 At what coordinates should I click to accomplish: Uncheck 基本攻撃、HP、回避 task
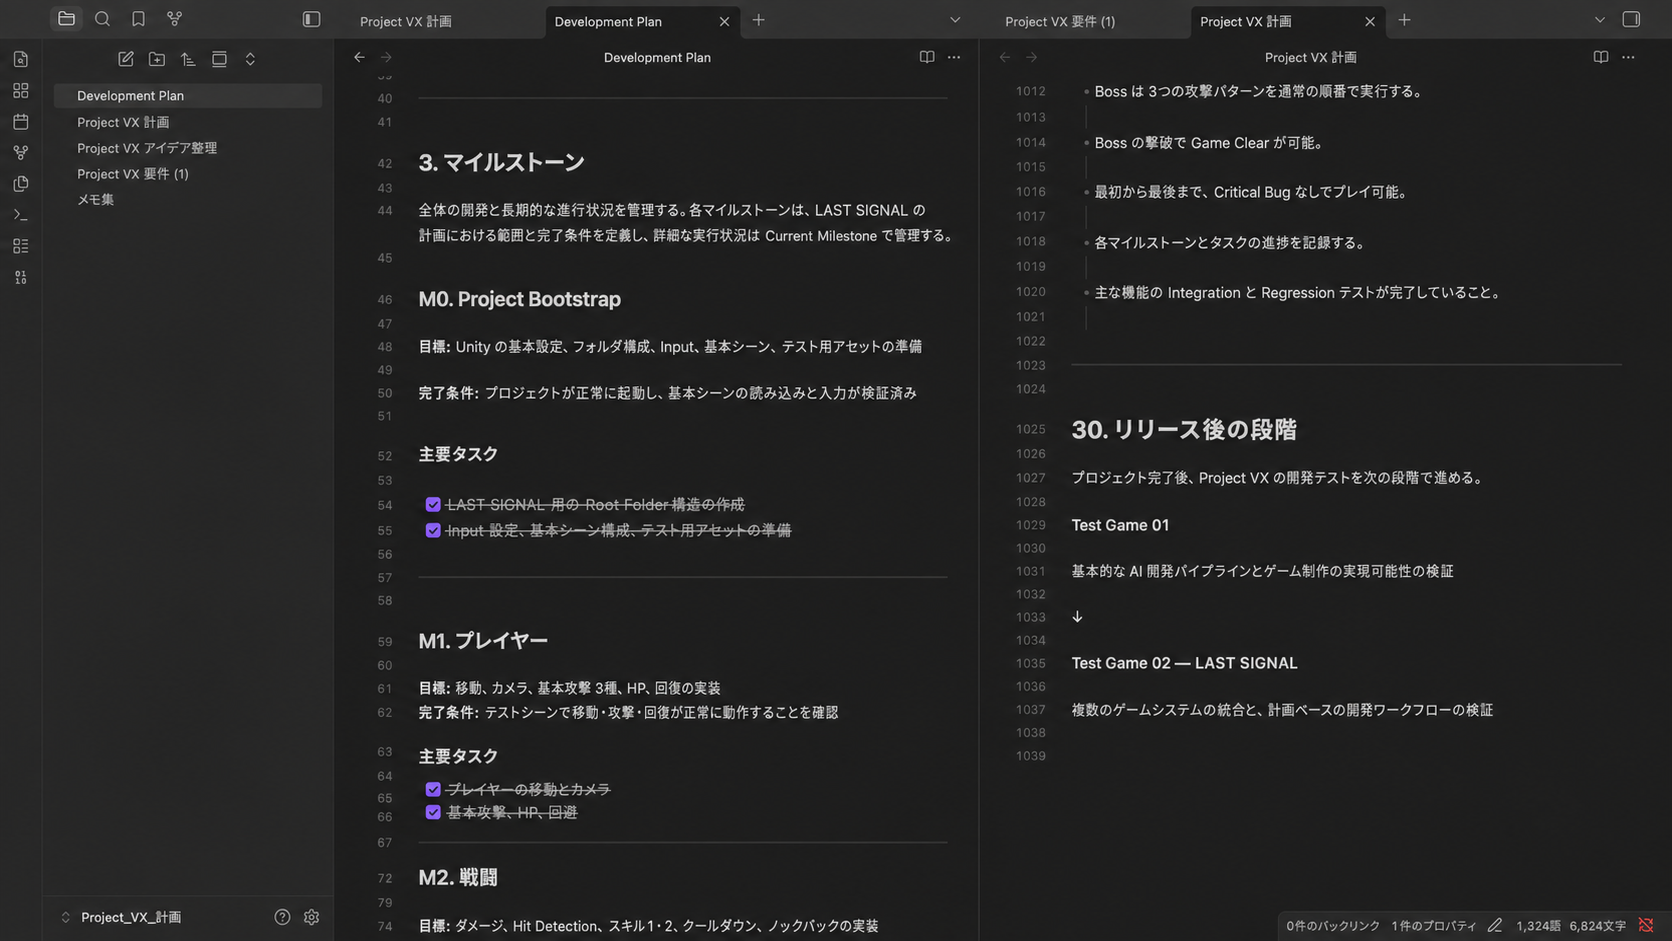[433, 813]
